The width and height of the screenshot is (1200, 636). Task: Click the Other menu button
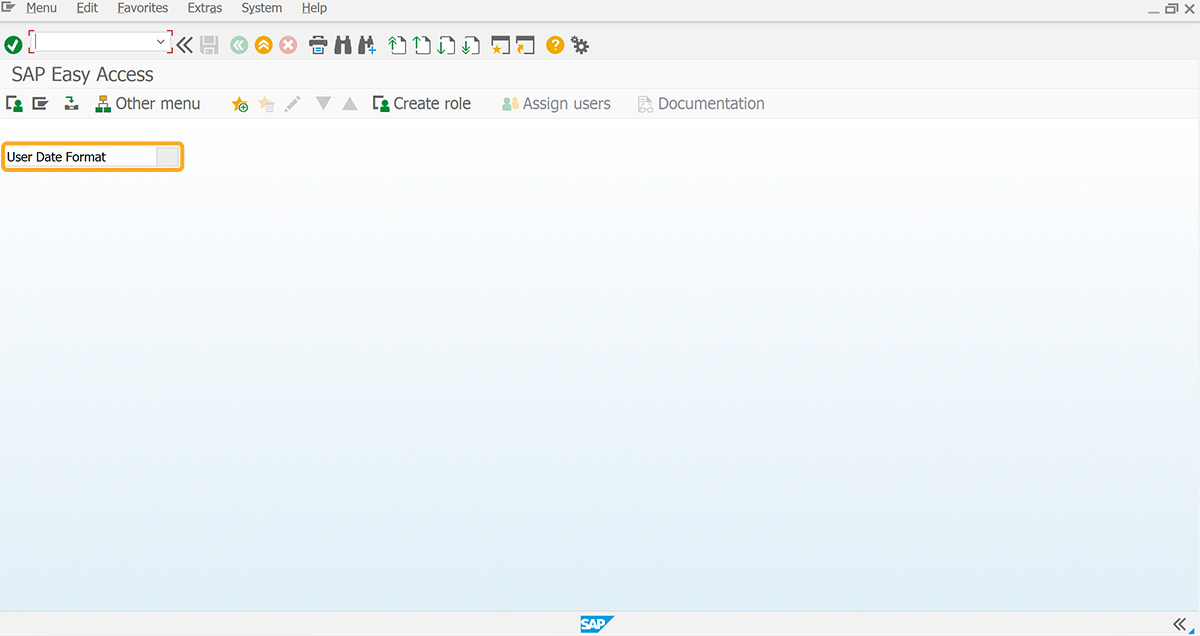148,103
